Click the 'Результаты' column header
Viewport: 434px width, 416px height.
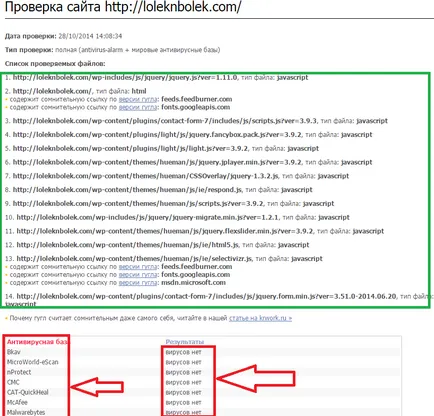point(185,342)
